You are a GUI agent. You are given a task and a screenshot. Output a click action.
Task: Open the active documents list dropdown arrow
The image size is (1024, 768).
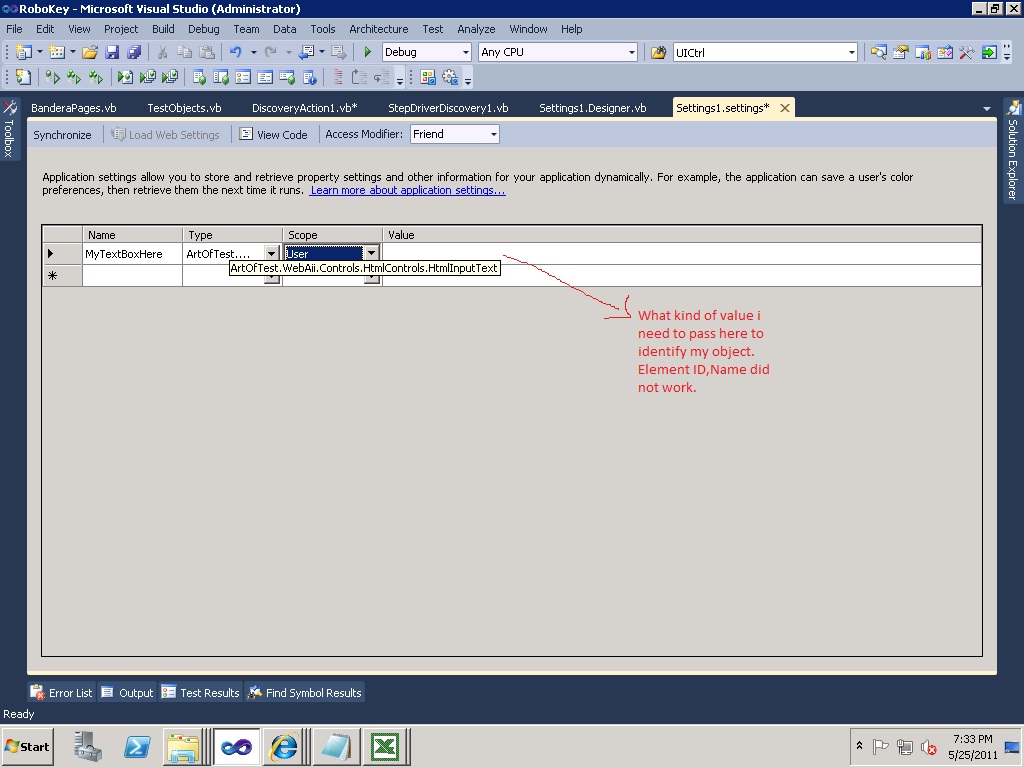987,108
